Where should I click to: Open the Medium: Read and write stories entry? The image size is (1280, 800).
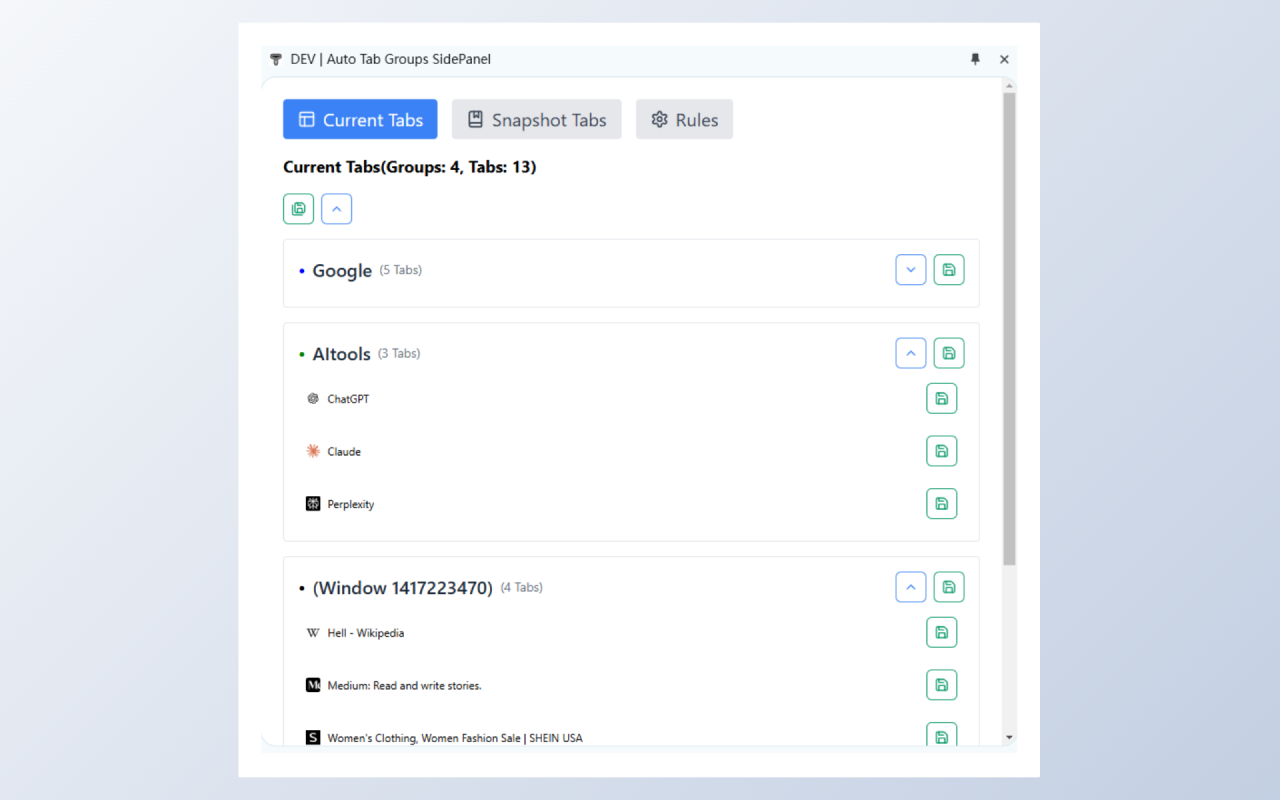(404, 686)
